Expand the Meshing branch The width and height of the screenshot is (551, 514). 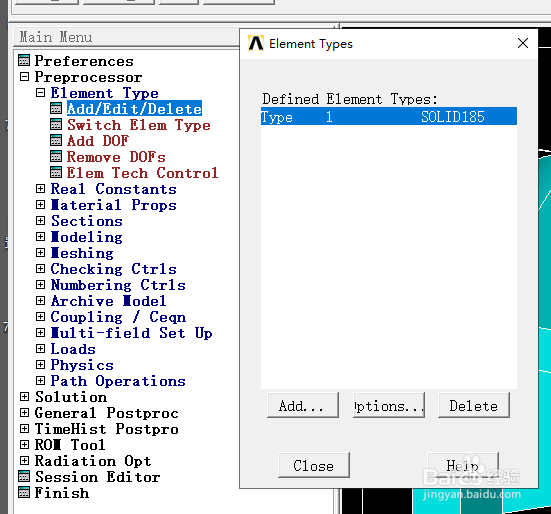click(x=40, y=253)
